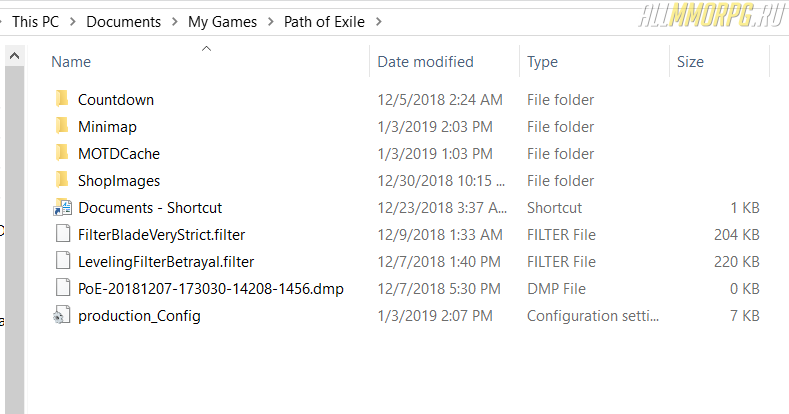Click the PoE dmp file icon

(x=63, y=288)
